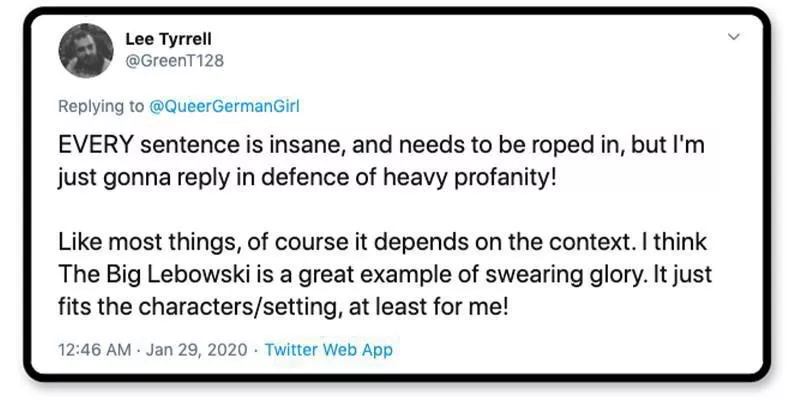Click Lee Tyrrell's profile avatar
Viewport: 800px width, 400px height.
(85, 51)
